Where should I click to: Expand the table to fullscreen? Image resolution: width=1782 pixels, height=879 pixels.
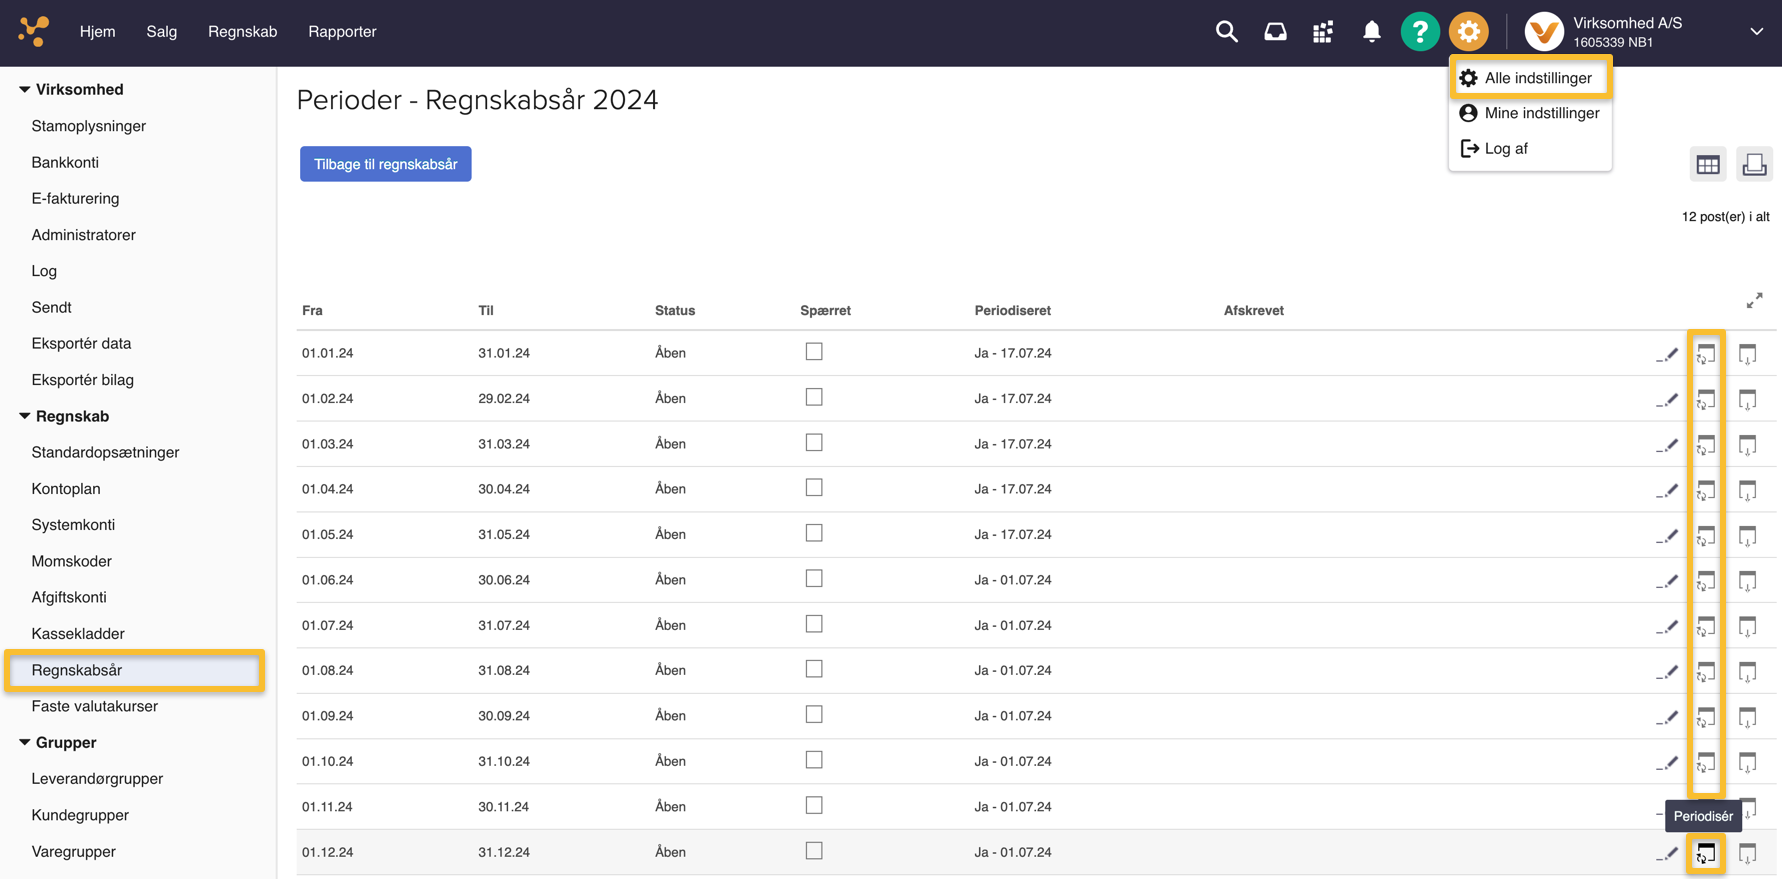click(x=1754, y=301)
